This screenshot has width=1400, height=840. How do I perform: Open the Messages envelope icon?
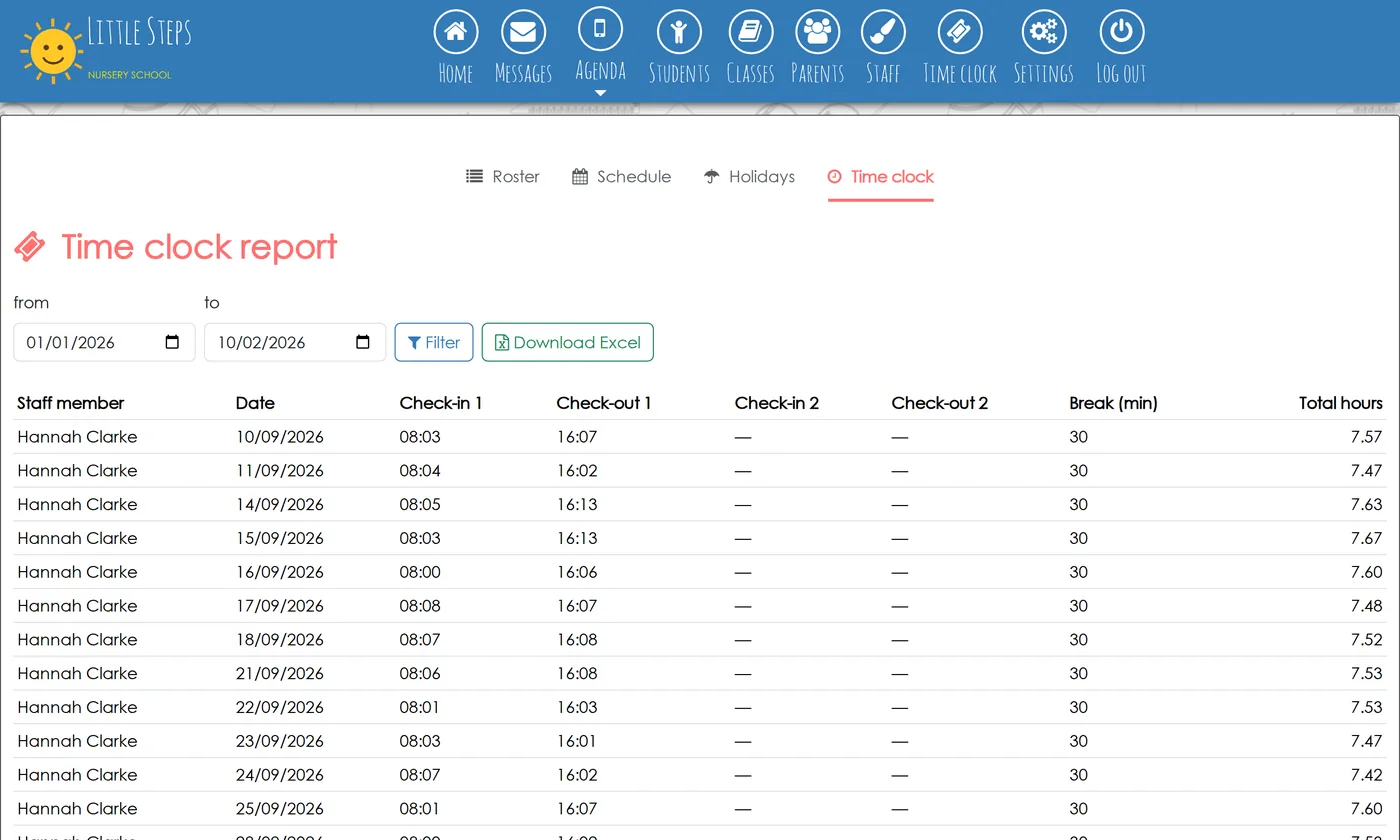pos(523,32)
